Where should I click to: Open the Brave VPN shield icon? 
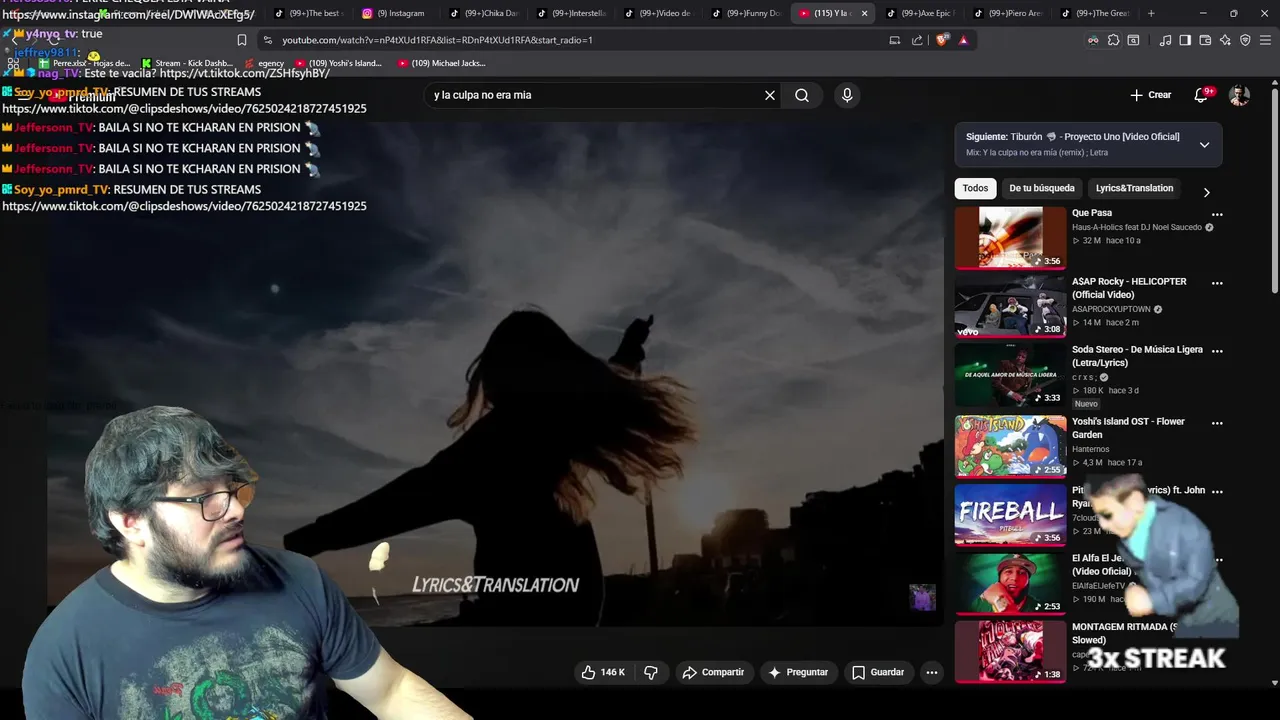click(1245, 40)
